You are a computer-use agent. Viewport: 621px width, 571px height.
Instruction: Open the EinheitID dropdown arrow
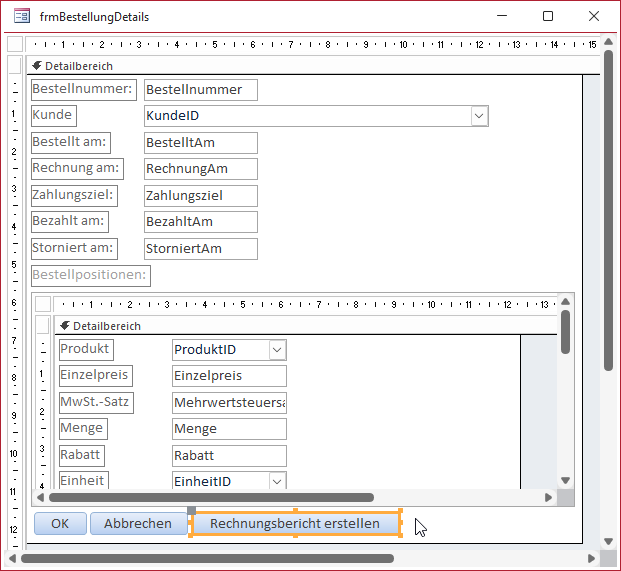[277, 482]
